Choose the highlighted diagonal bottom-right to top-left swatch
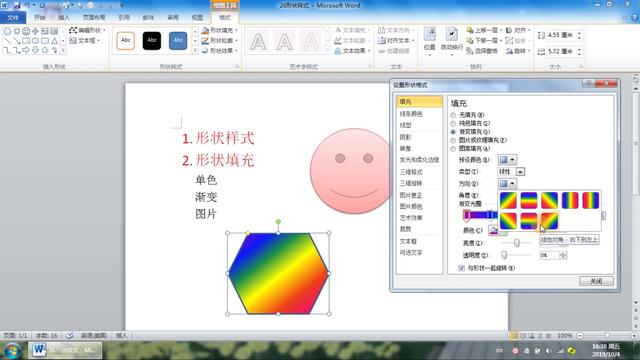 point(549,221)
